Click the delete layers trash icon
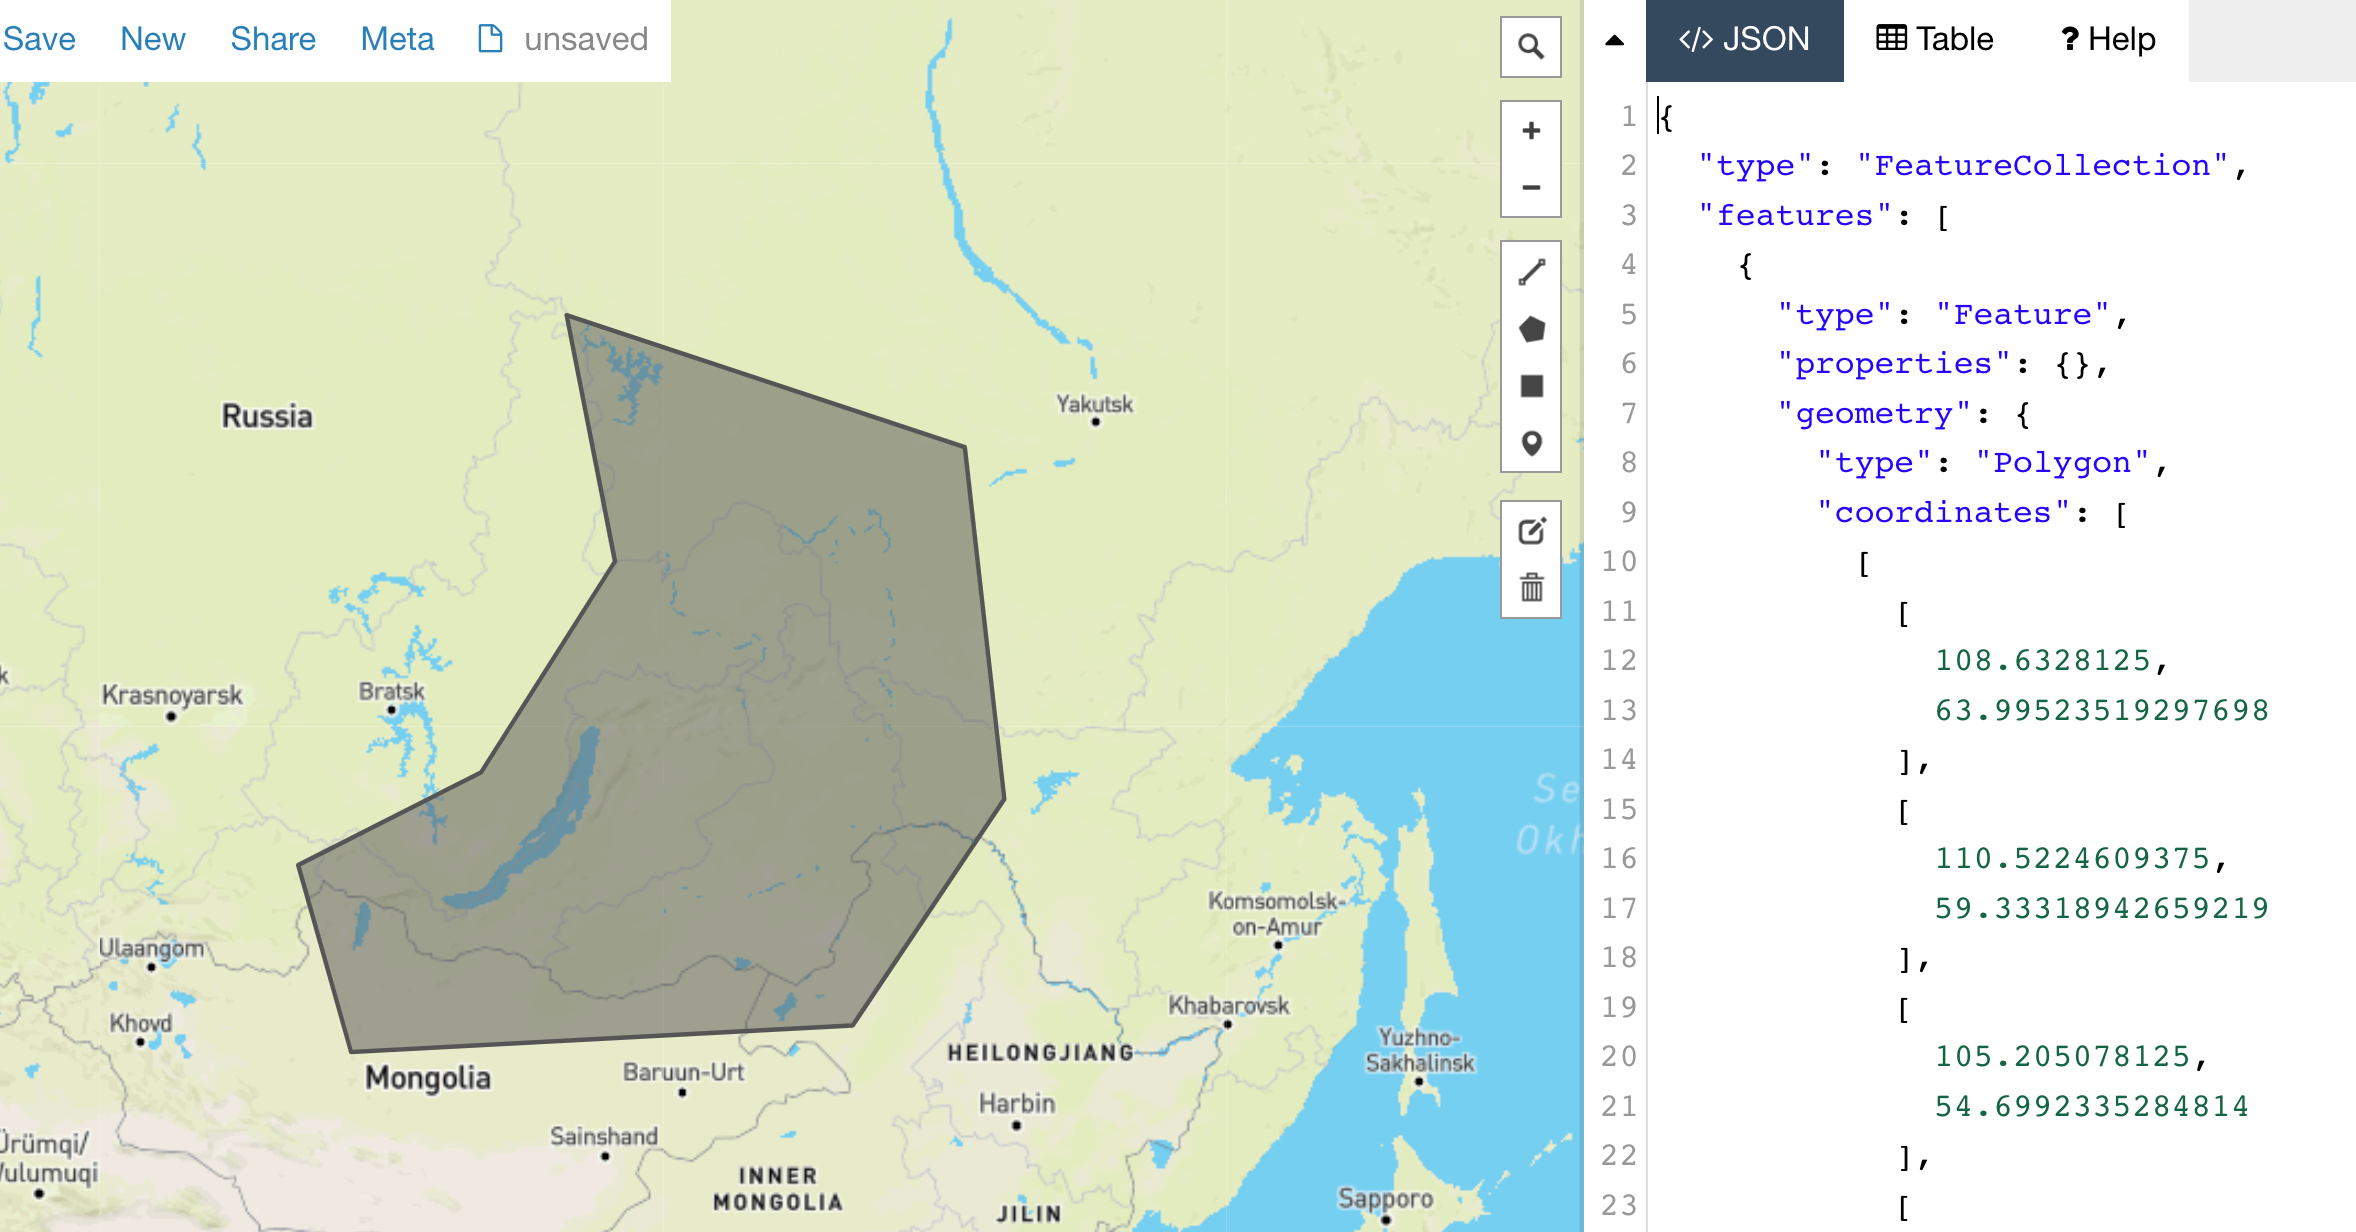This screenshot has width=2356, height=1232. tap(1530, 588)
